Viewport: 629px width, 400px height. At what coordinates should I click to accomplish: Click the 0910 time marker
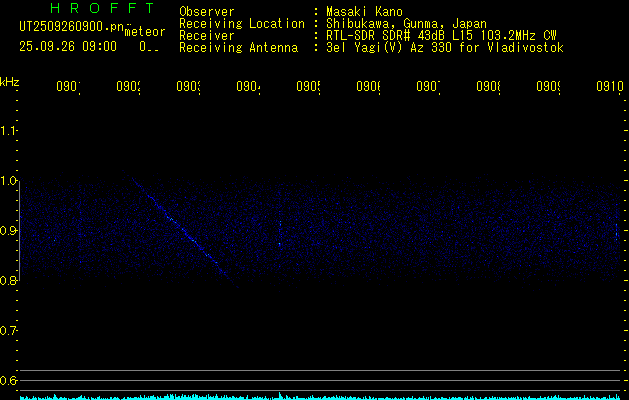pos(610,86)
